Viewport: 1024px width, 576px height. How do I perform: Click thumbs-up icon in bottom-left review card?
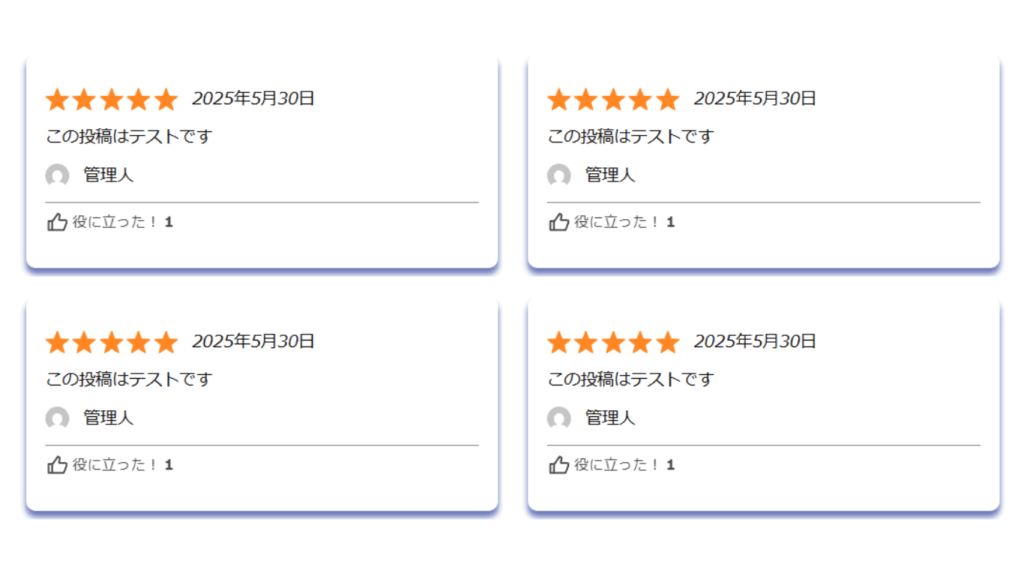(x=57, y=465)
